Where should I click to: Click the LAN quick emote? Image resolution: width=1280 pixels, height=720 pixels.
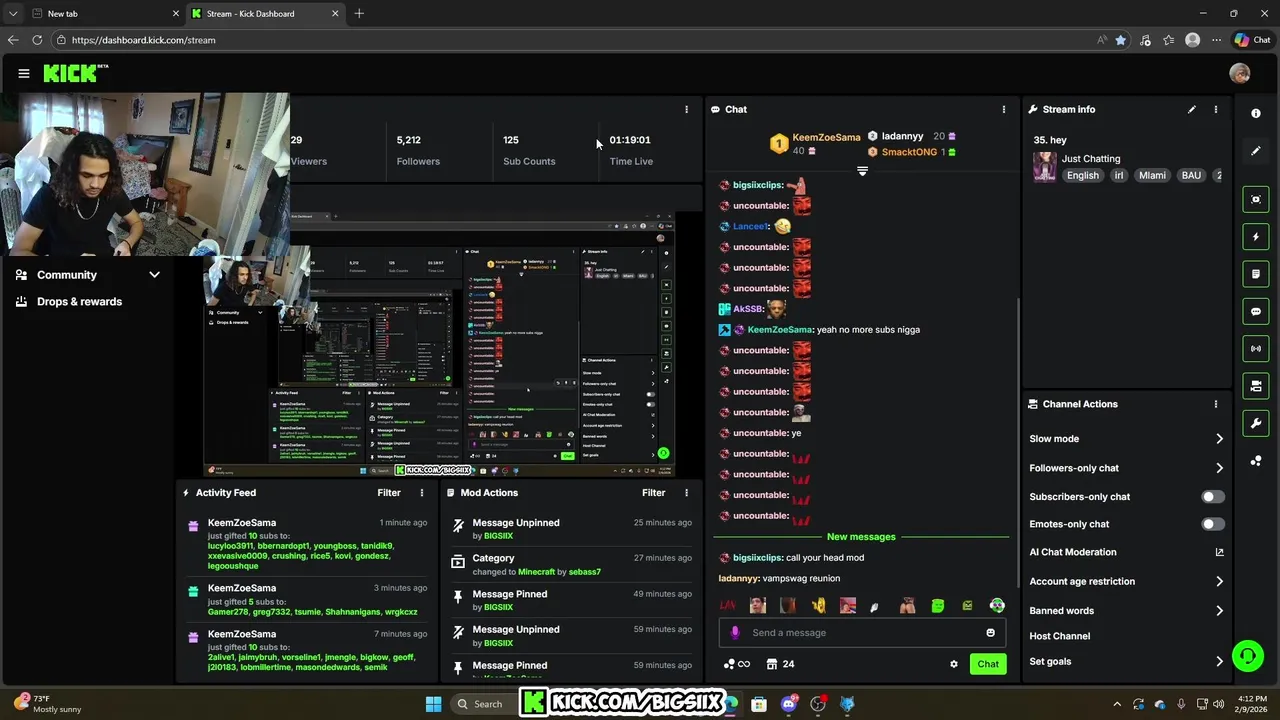pyautogui.click(x=728, y=605)
